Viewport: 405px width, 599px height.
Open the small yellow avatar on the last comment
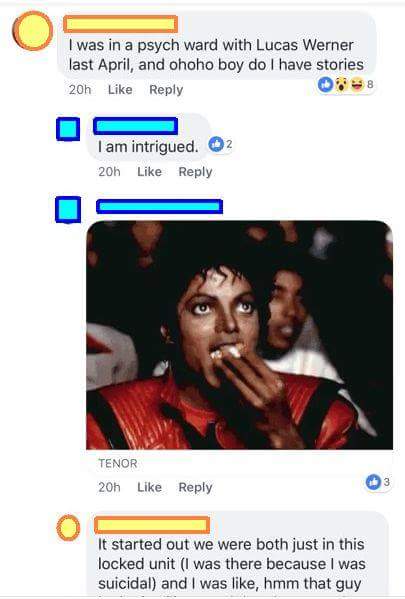(x=68, y=528)
